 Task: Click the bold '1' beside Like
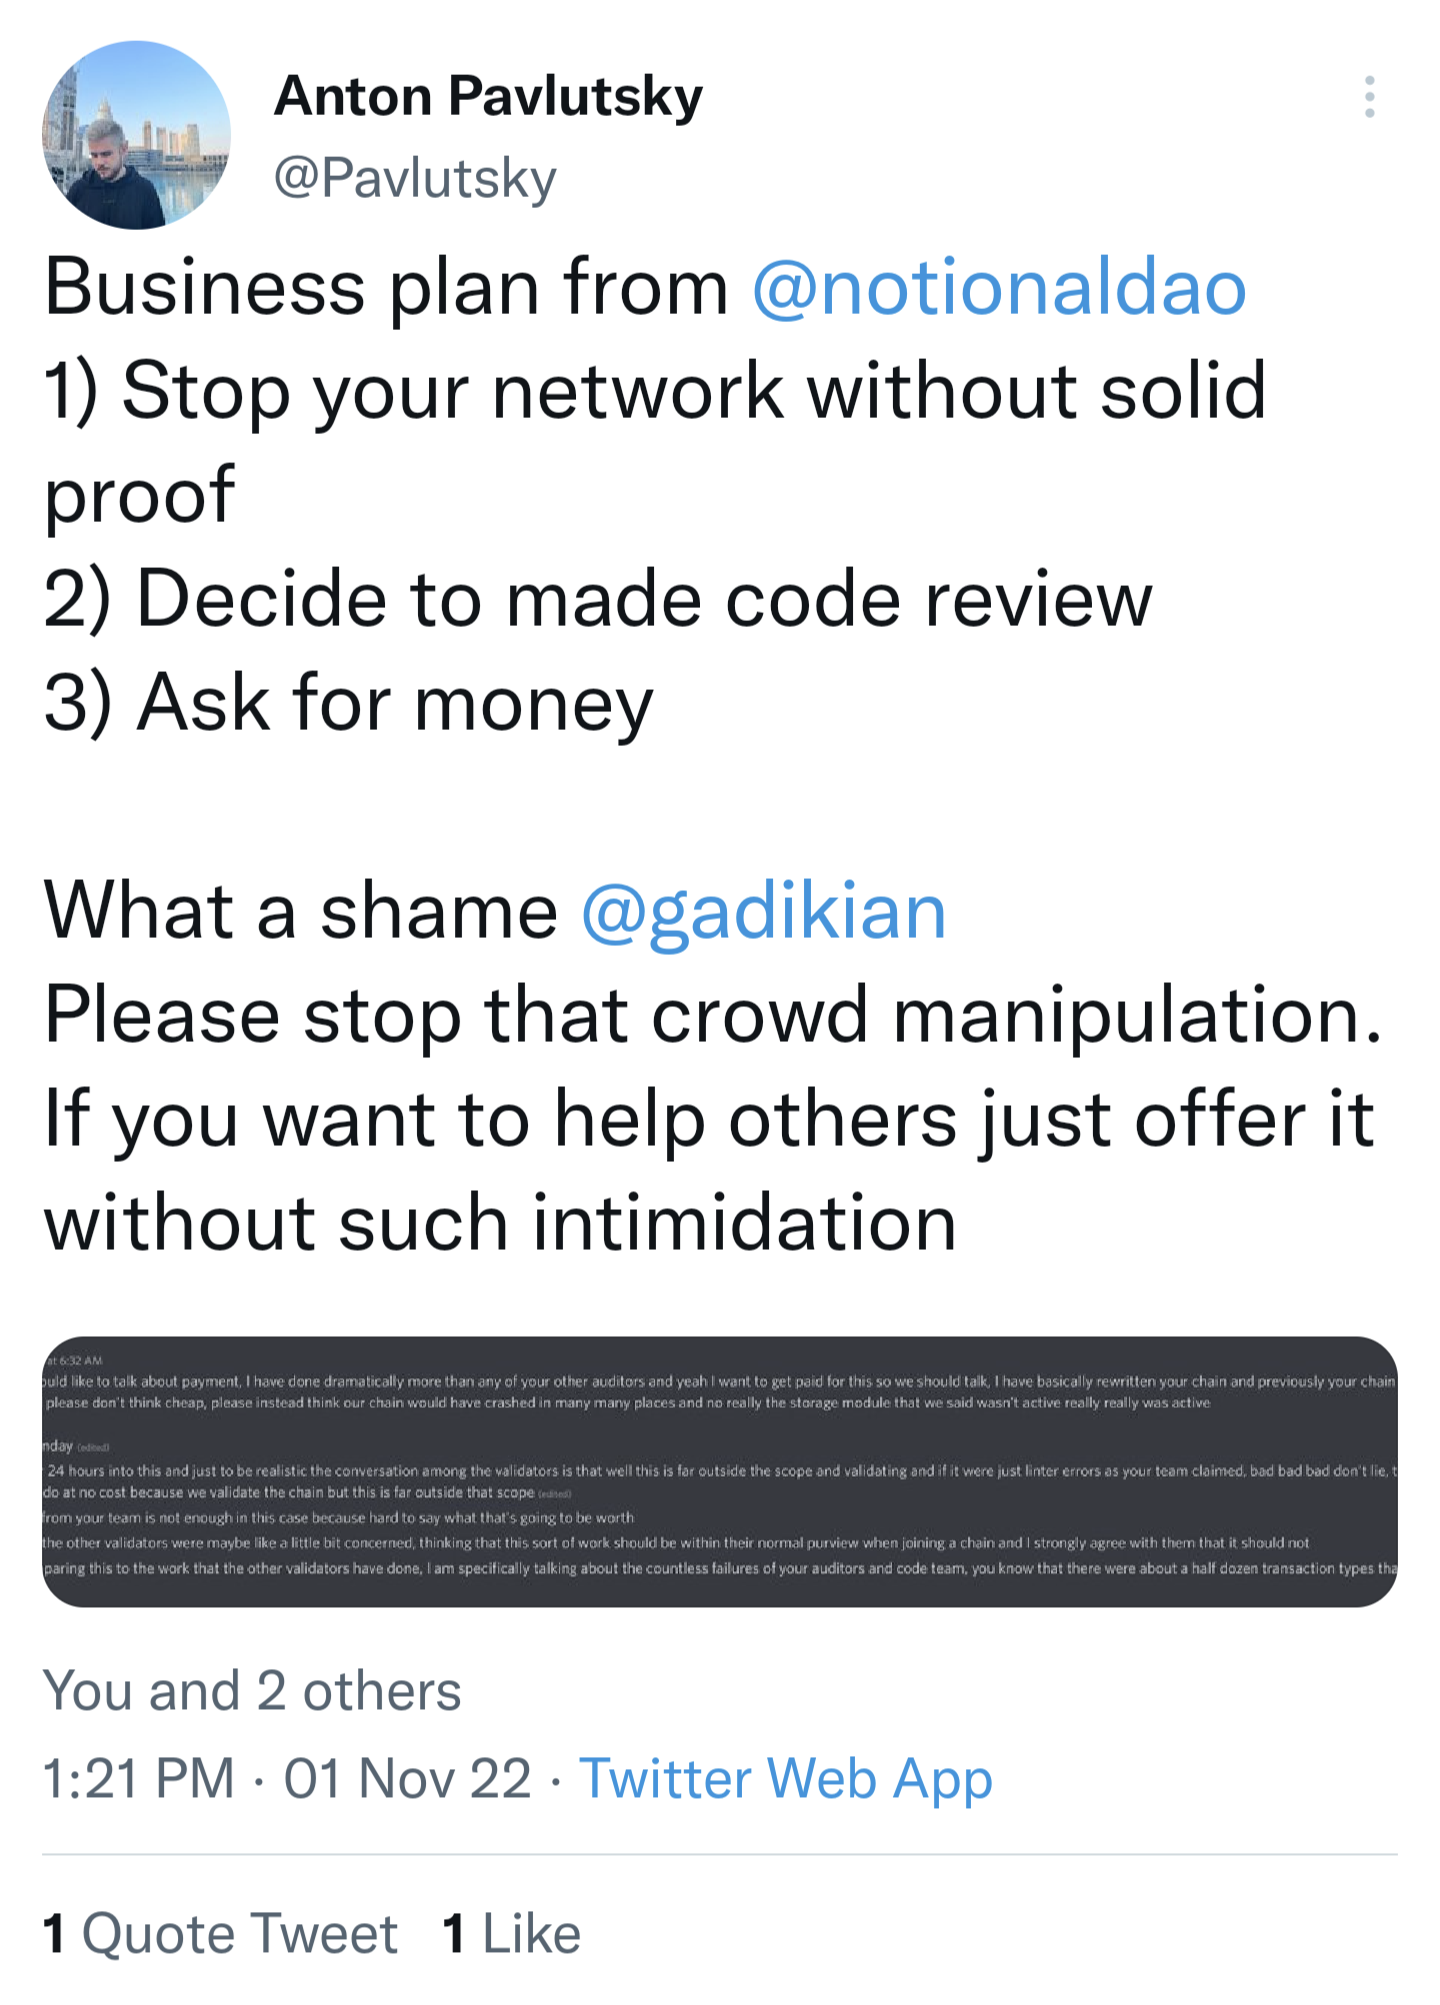[x=452, y=1934]
